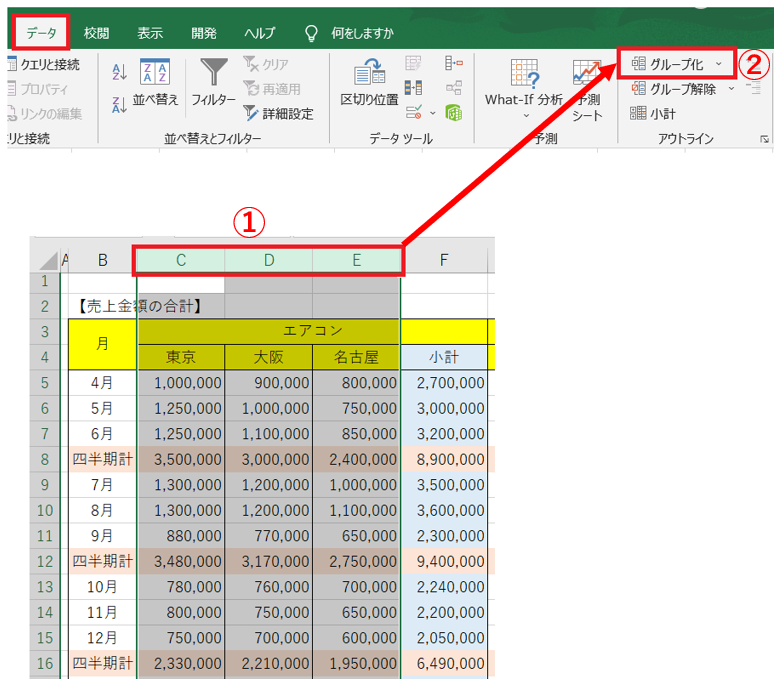Click Manage Data Model green icon
The image size is (778, 683).
click(x=454, y=113)
